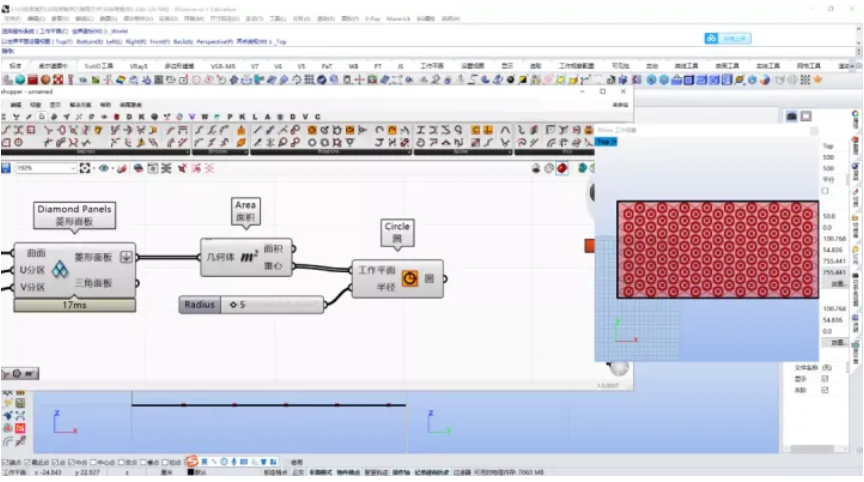Click the eye preview icon in canvas toolbar

point(104,168)
